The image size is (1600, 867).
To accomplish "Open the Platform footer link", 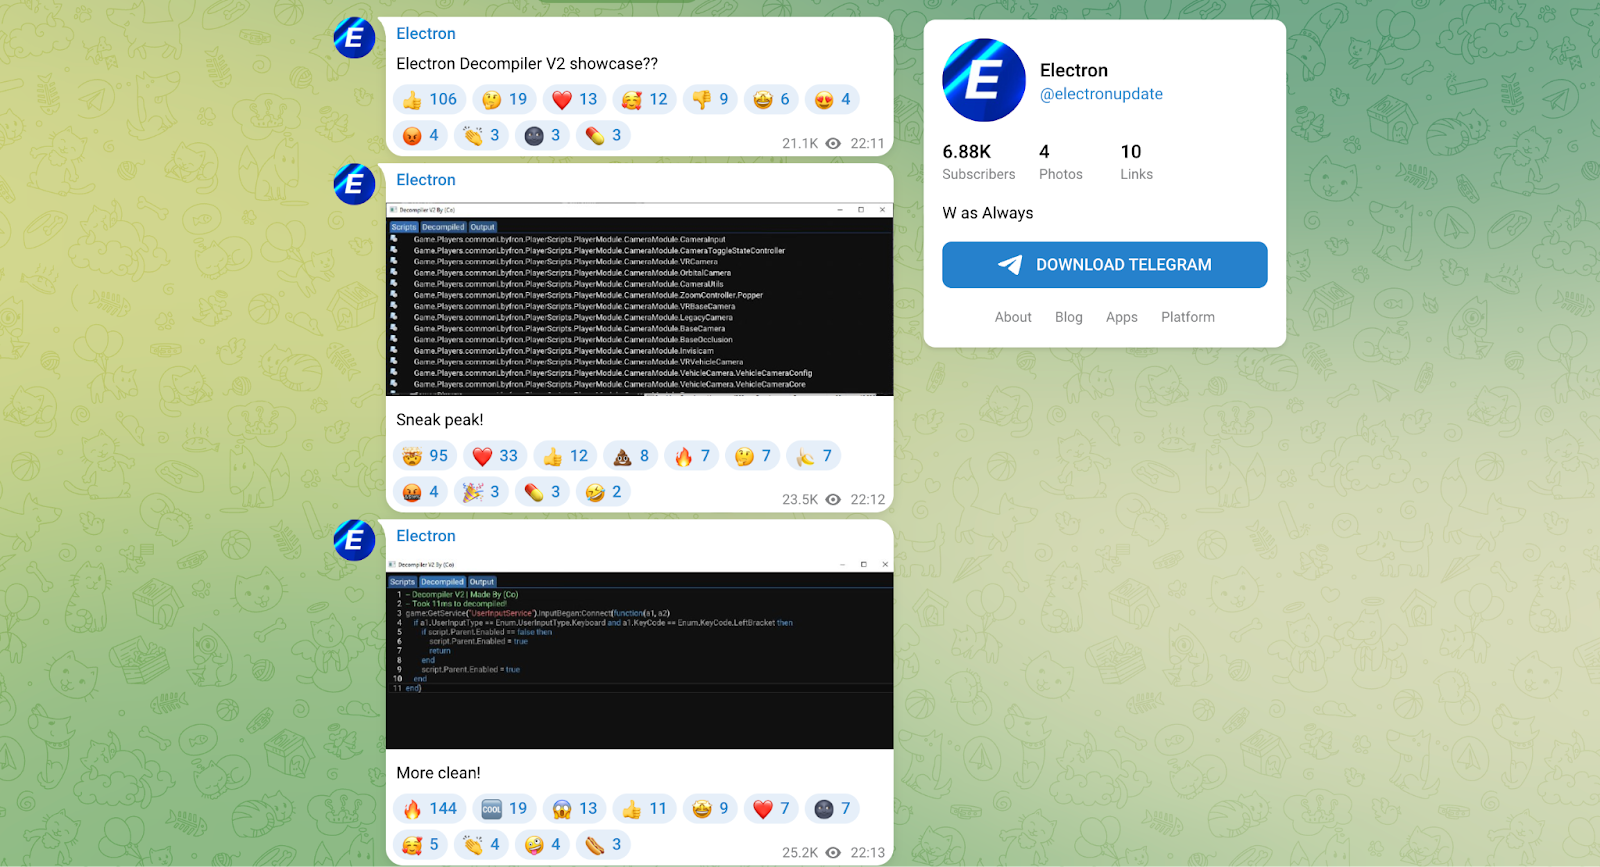I will coord(1187,317).
